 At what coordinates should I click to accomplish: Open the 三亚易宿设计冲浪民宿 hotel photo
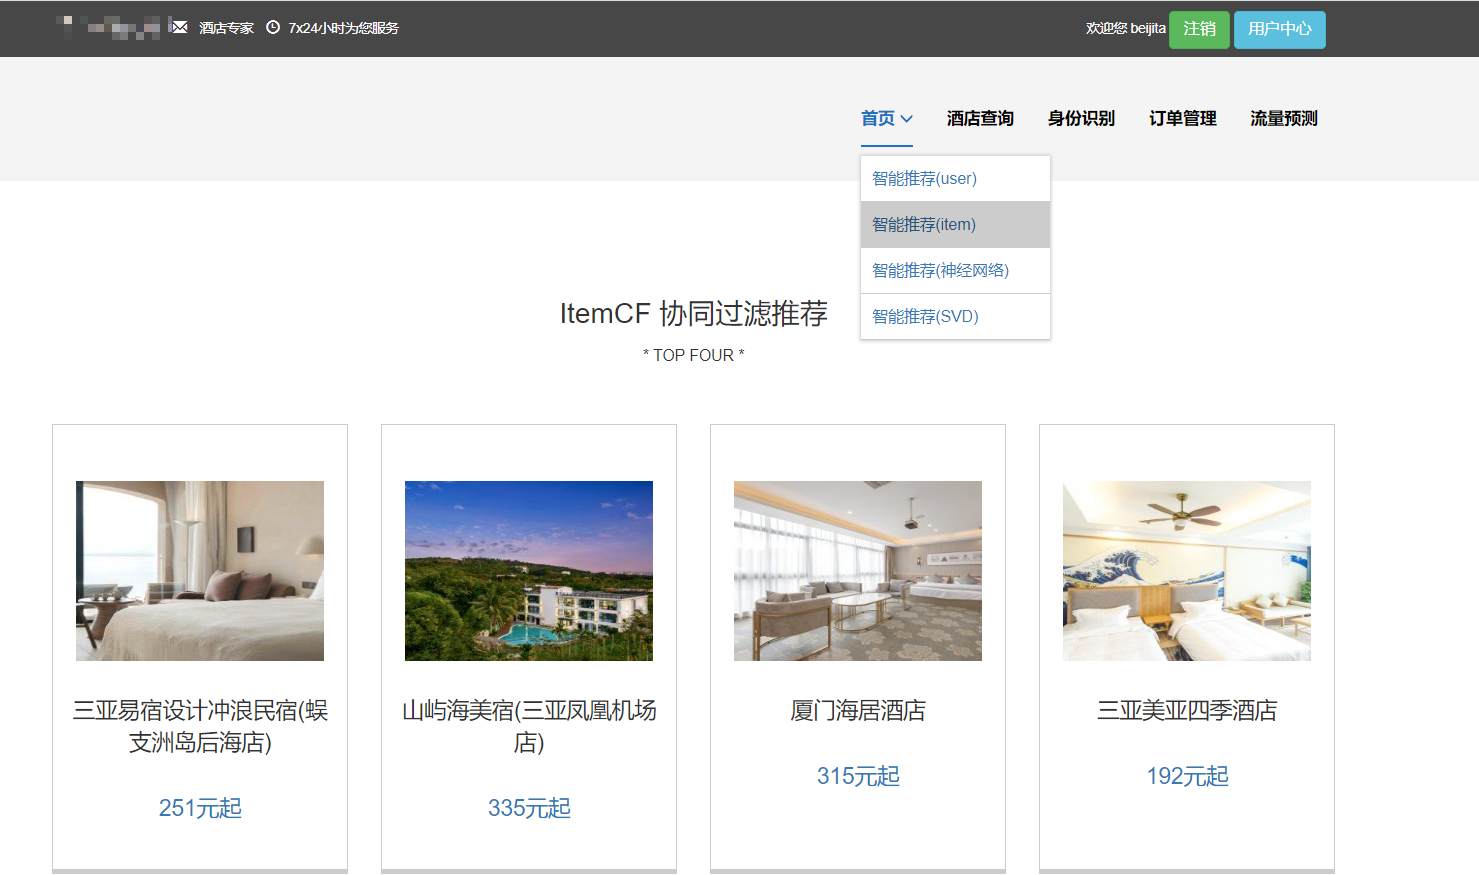[200, 570]
